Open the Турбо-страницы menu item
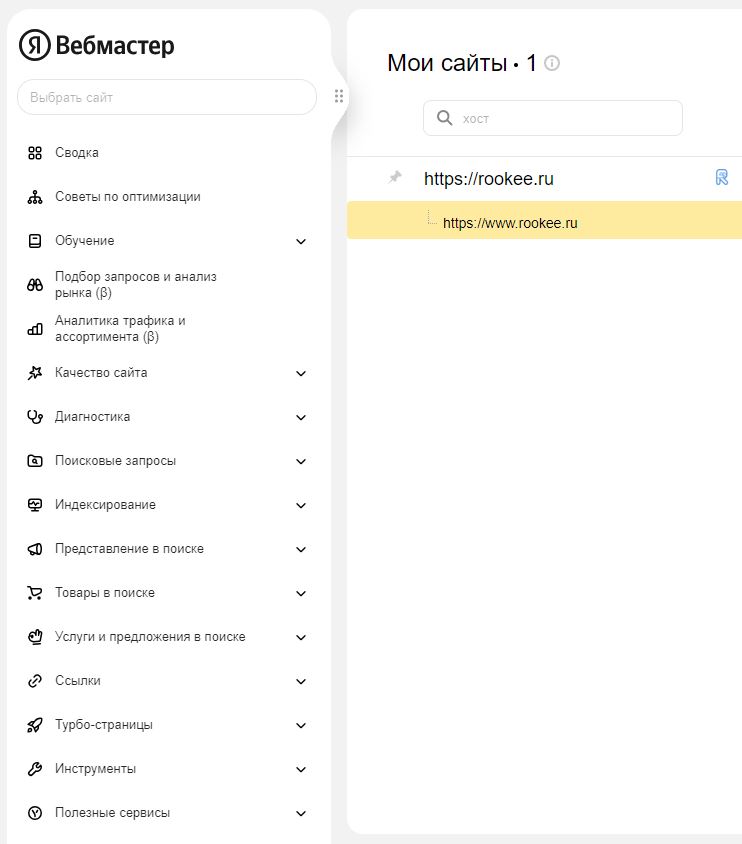Viewport: 742px width, 844px height. (x=104, y=725)
